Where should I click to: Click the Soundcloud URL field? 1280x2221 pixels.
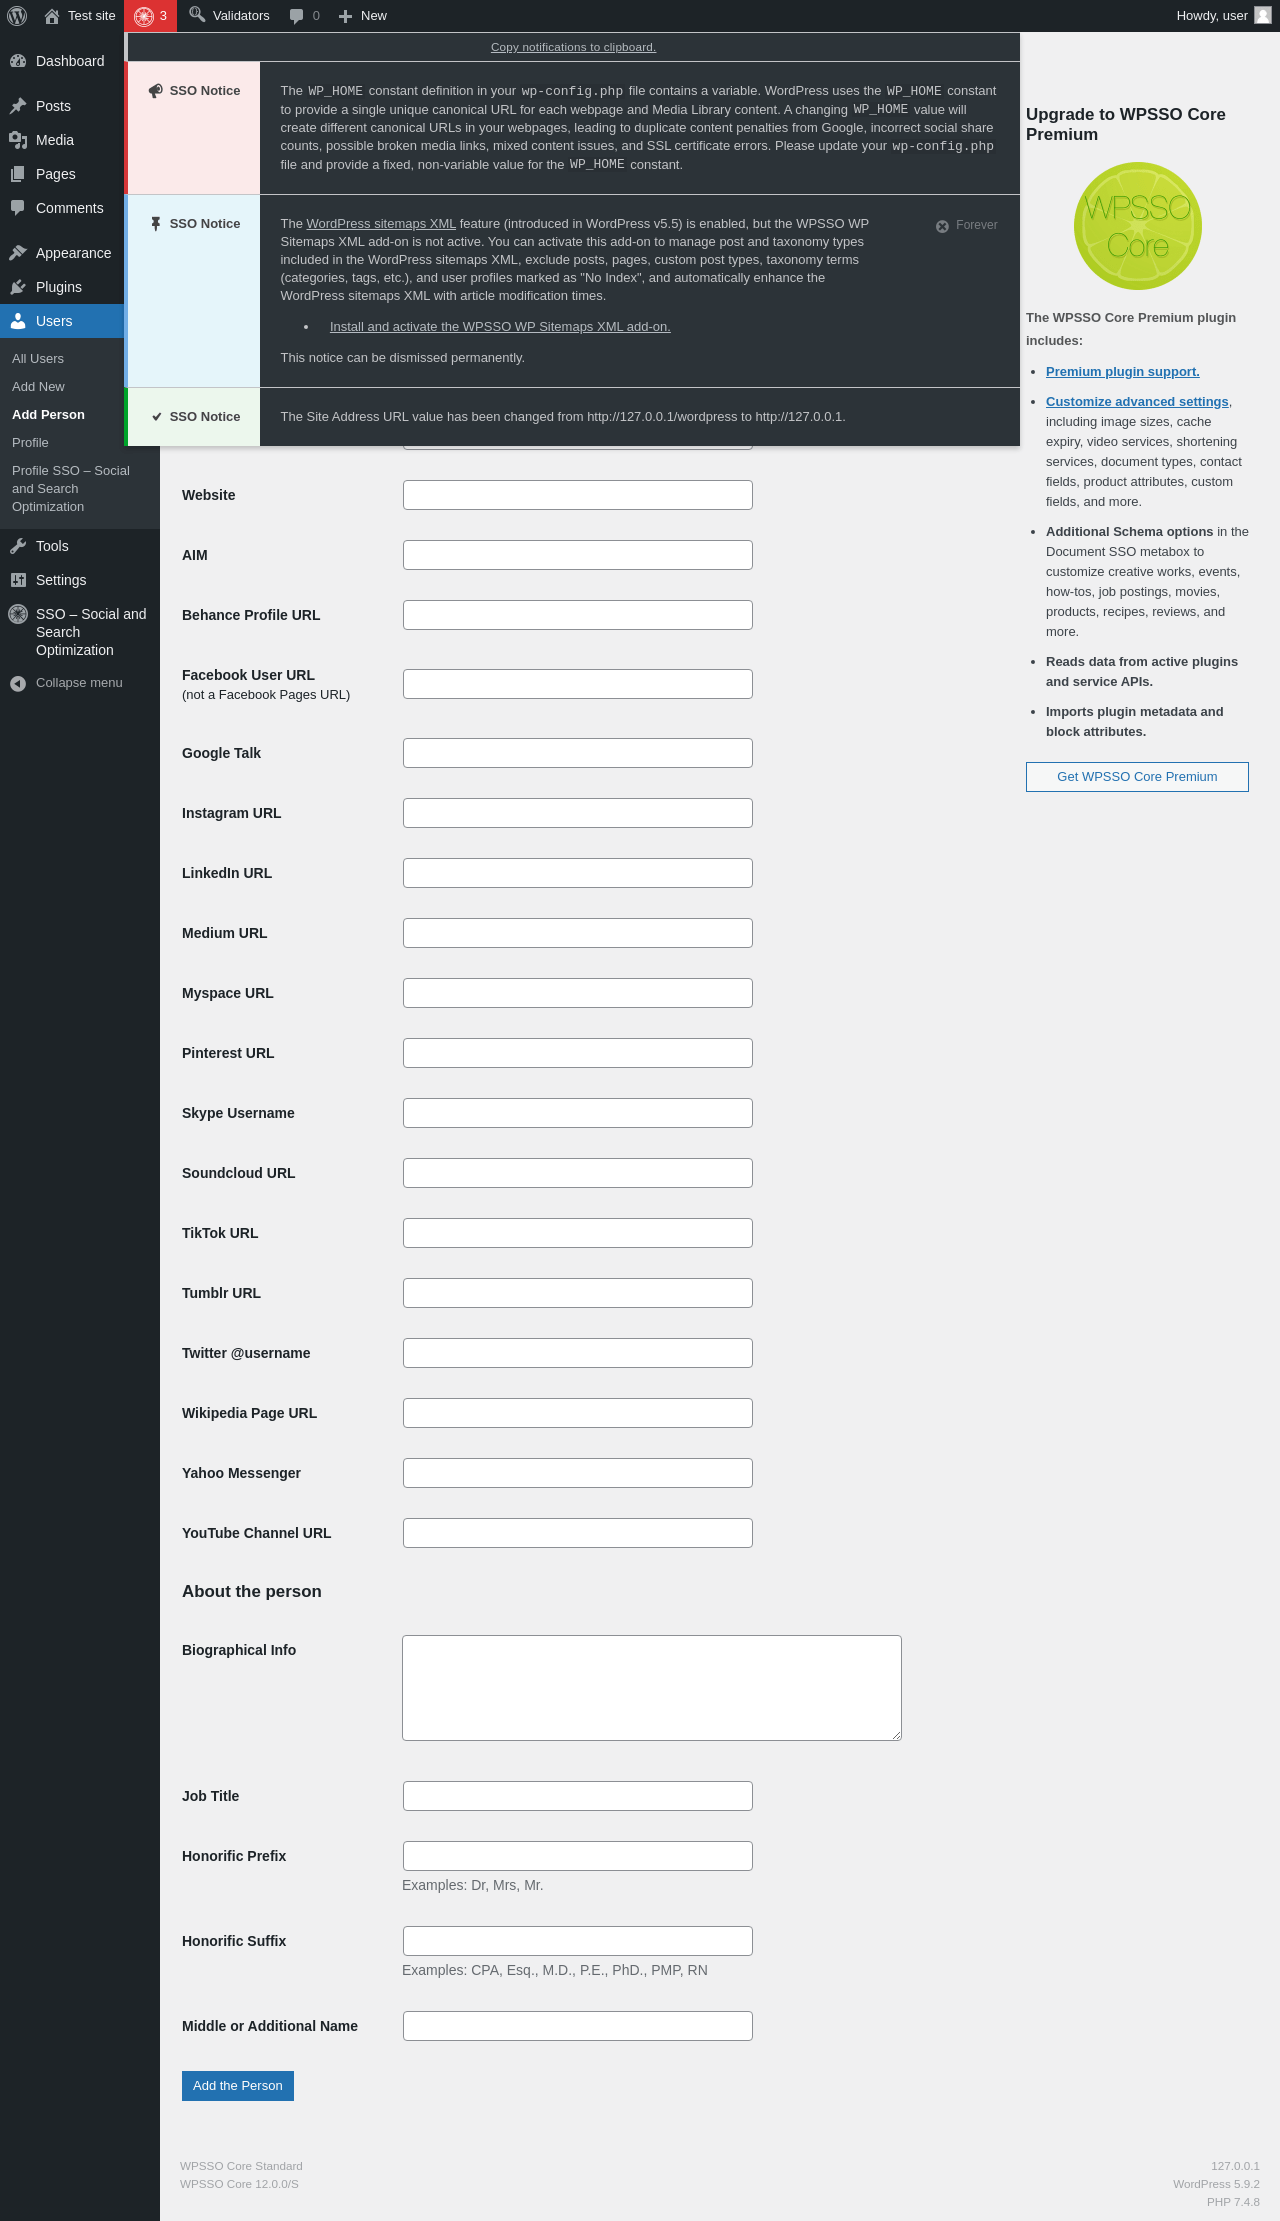point(578,1173)
